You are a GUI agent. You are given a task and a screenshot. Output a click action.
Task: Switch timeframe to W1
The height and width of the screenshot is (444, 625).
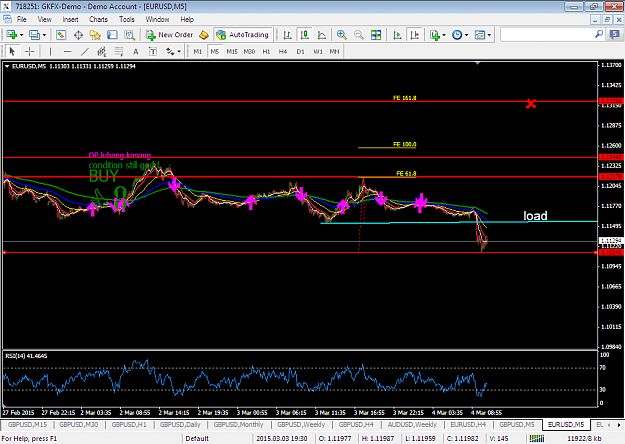point(318,51)
